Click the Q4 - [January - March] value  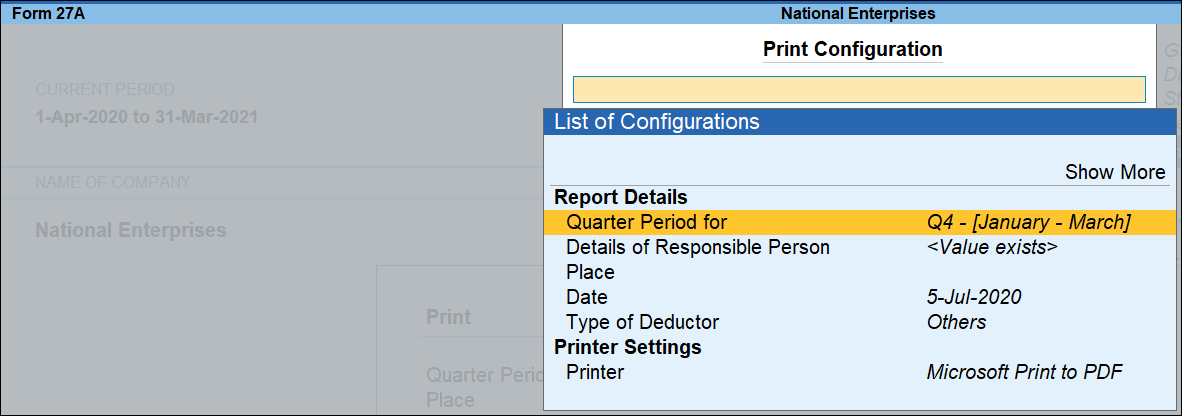tap(1028, 222)
